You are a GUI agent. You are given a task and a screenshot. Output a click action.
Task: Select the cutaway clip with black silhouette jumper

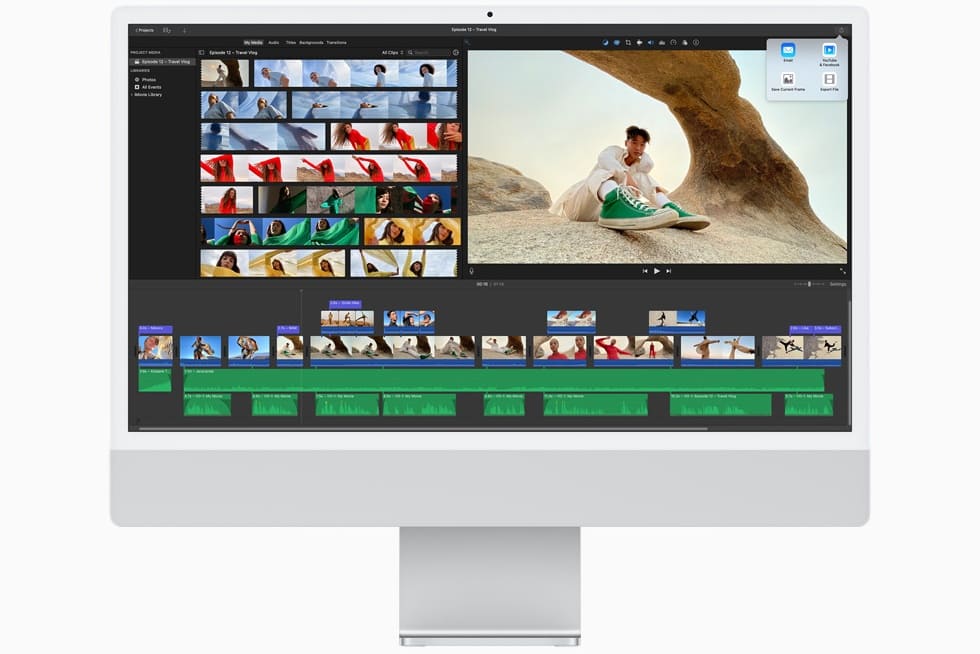tap(677, 320)
